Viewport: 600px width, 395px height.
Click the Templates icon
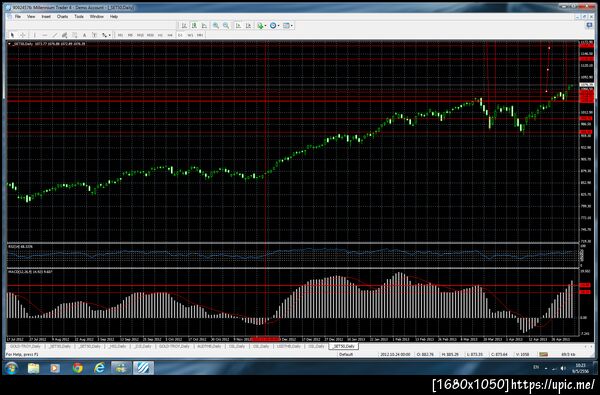[x=286, y=26]
